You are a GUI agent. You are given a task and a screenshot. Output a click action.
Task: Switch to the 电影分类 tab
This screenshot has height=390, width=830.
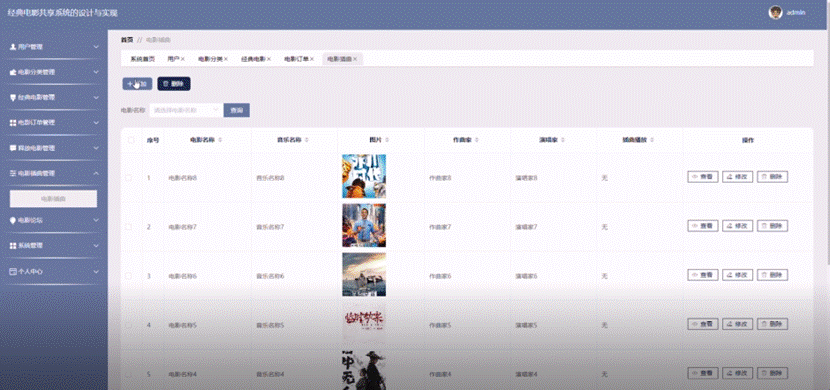[x=210, y=59]
